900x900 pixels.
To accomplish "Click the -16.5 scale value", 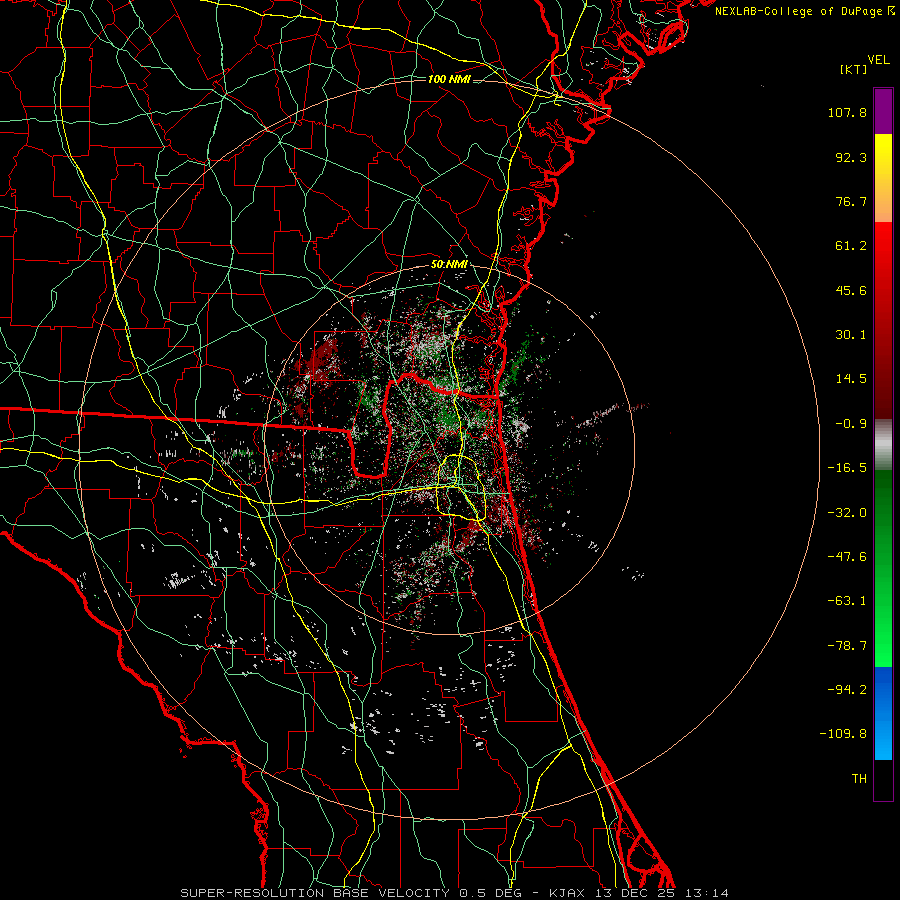I will [847, 468].
